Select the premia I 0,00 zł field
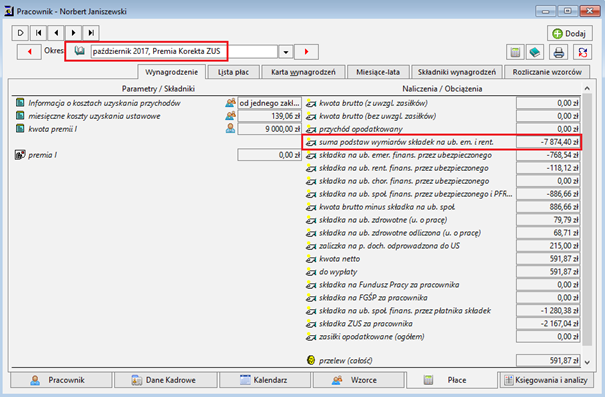Screen dimensions: 605x397 pos(269,155)
